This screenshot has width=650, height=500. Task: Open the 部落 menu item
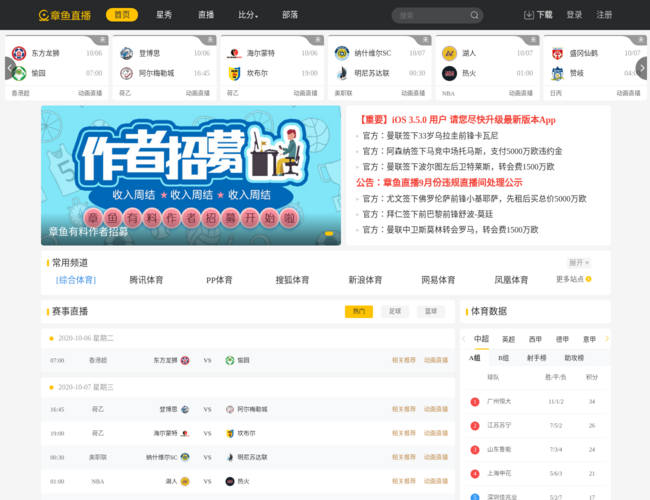coord(290,15)
